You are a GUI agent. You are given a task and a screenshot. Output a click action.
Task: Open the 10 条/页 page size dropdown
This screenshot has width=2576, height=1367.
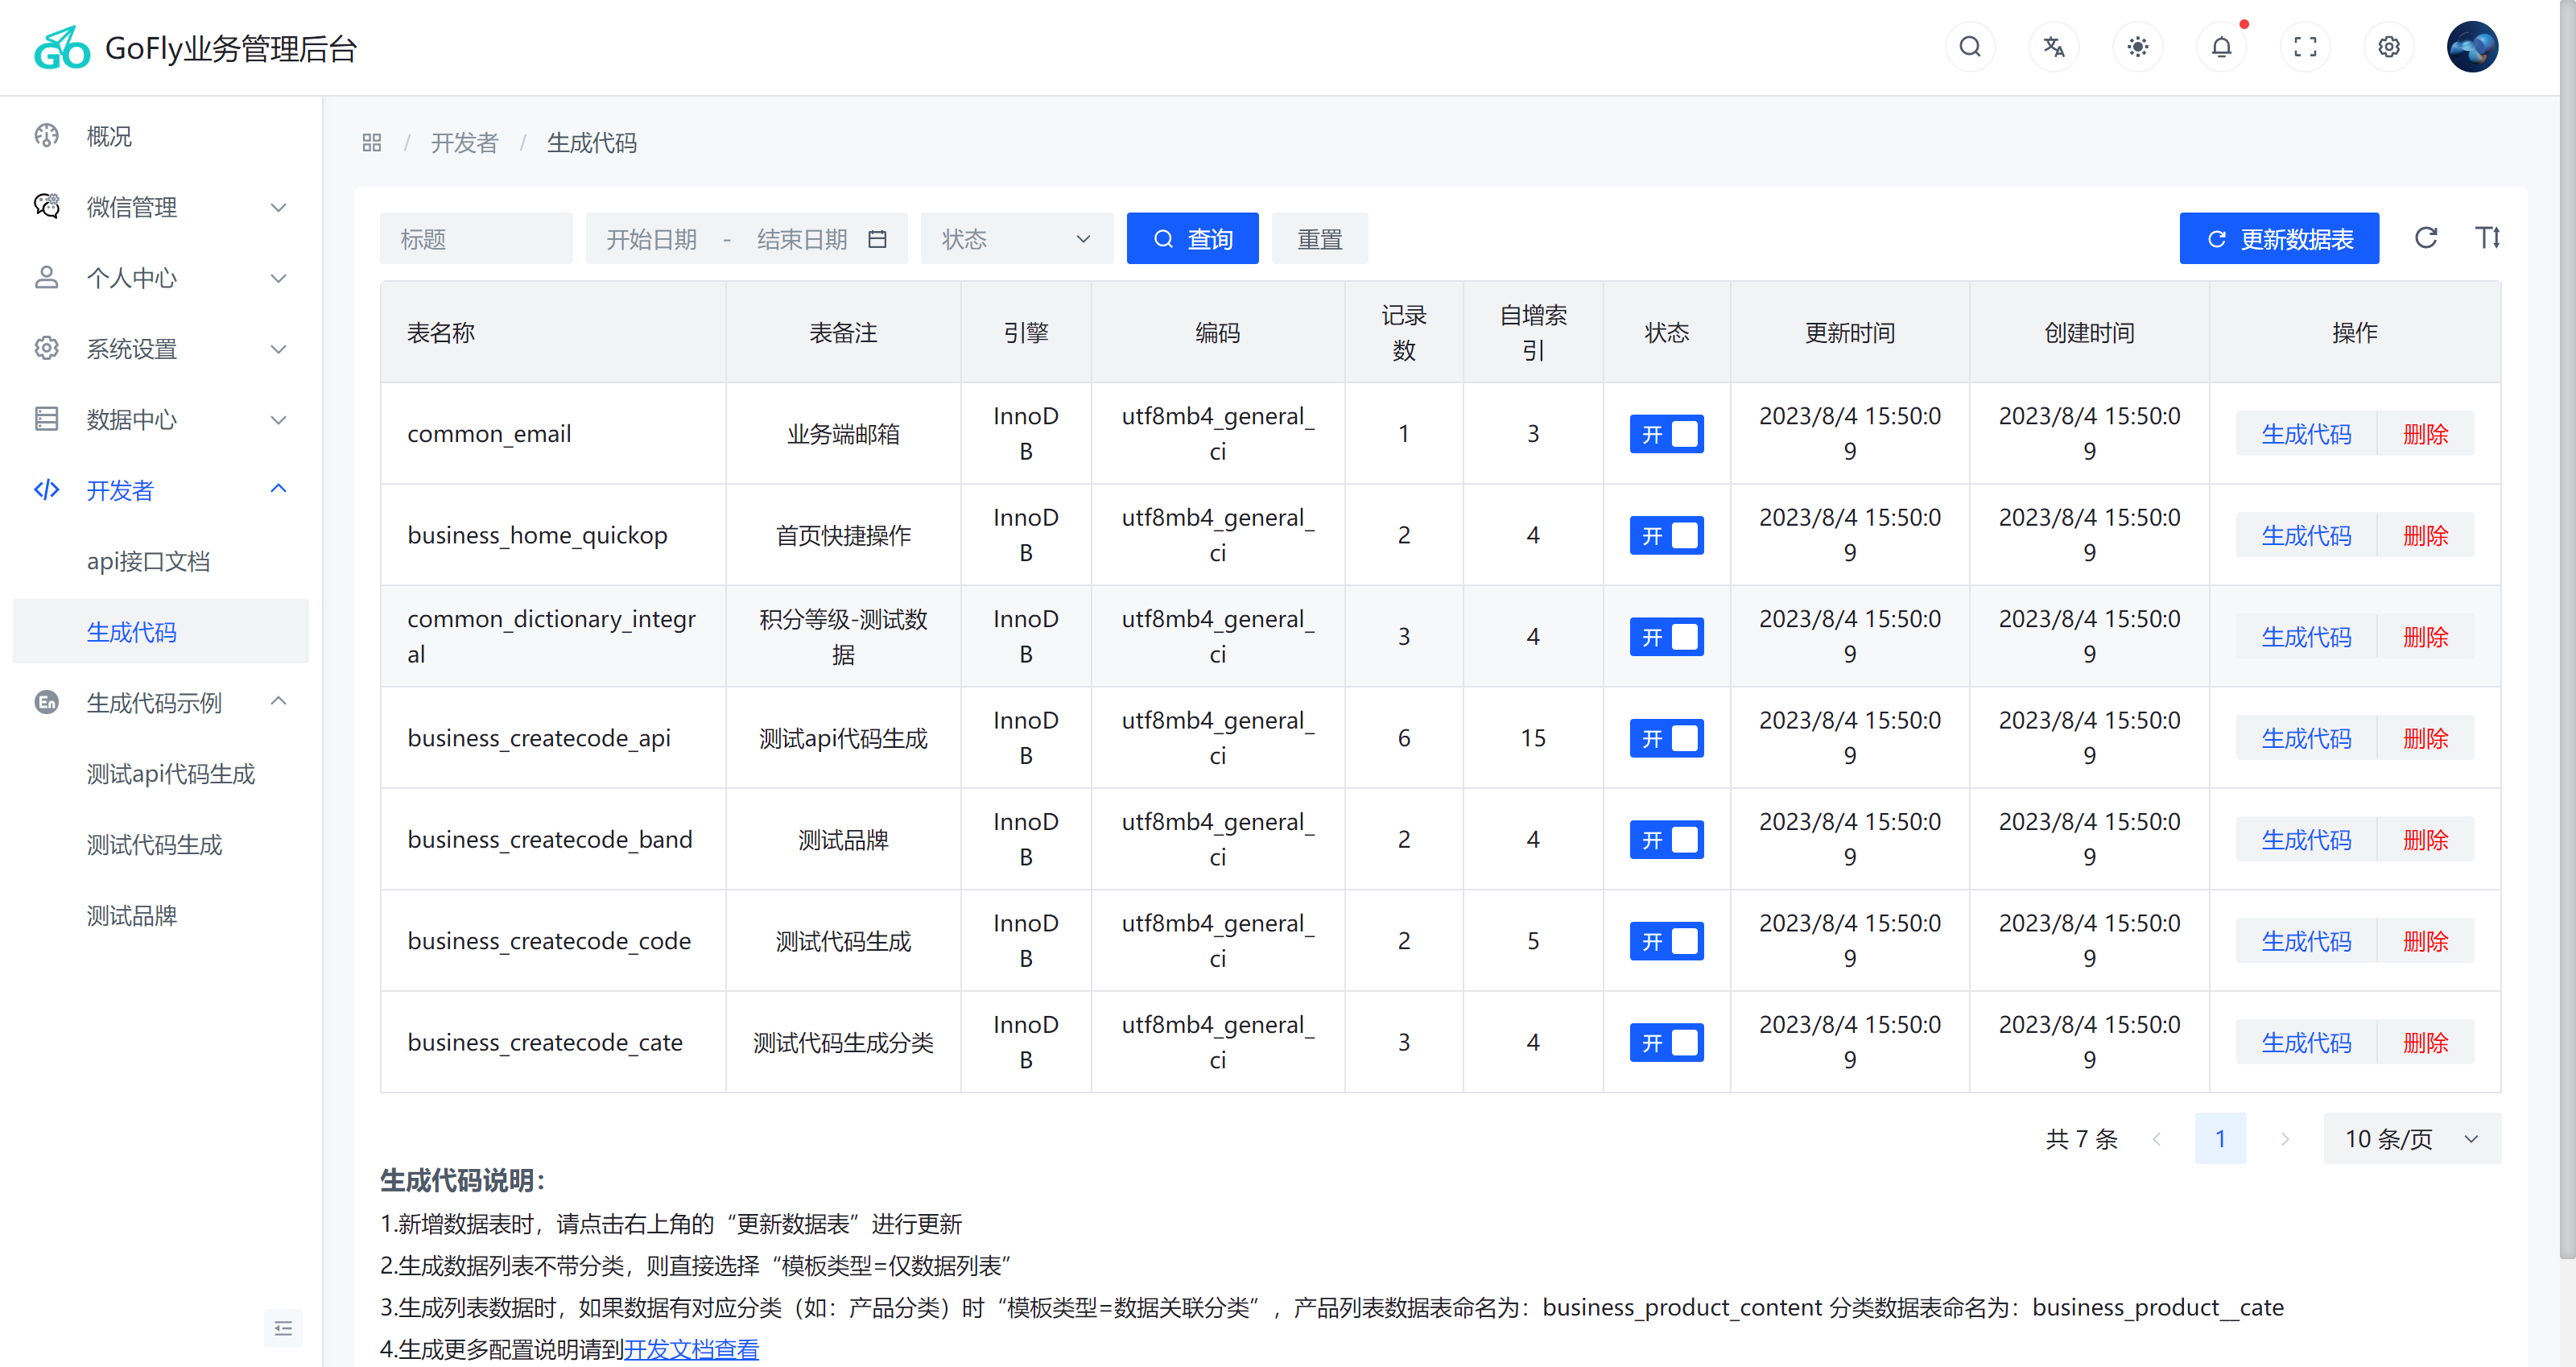pos(2411,1139)
